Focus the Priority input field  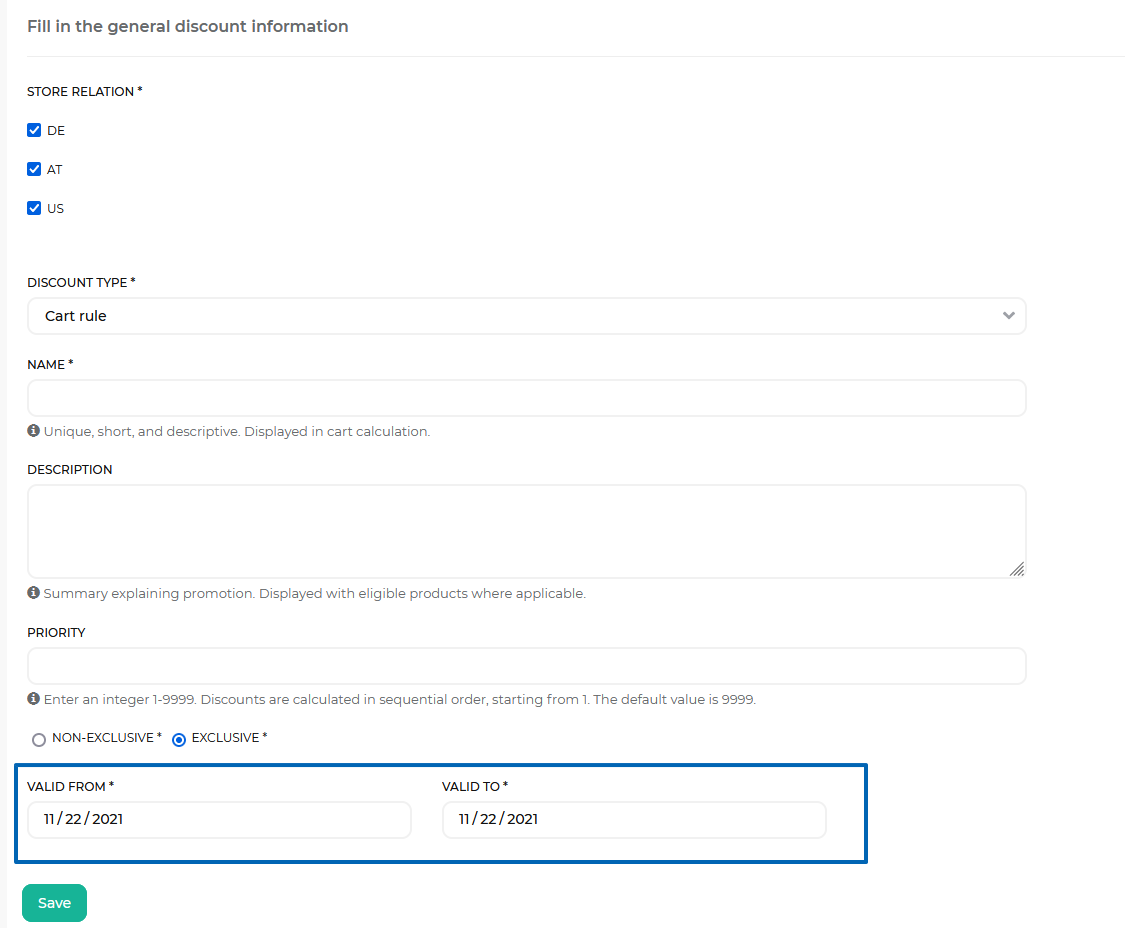pyautogui.click(x=527, y=666)
